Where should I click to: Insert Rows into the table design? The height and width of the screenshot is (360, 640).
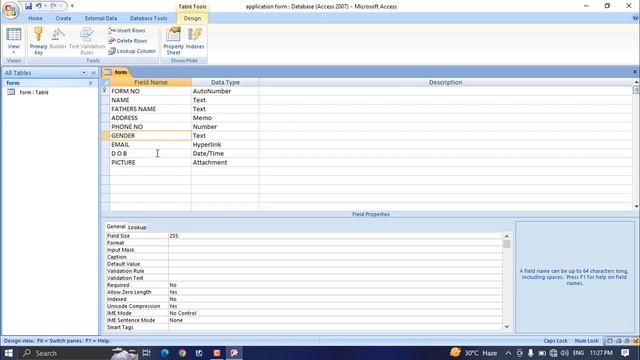pyautogui.click(x=127, y=31)
